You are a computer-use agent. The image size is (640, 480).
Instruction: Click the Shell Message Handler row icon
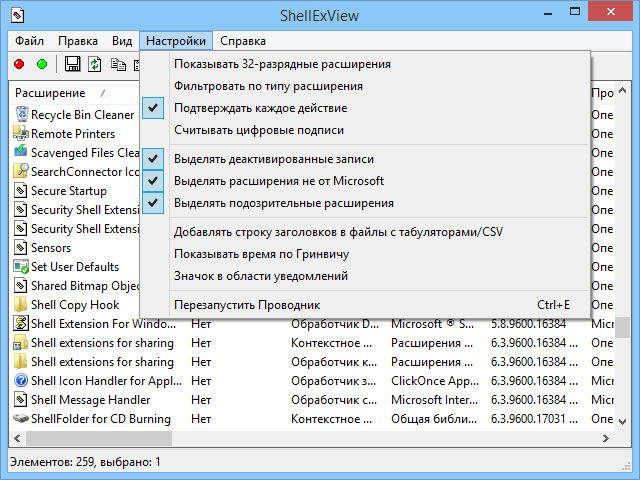tap(20, 400)
